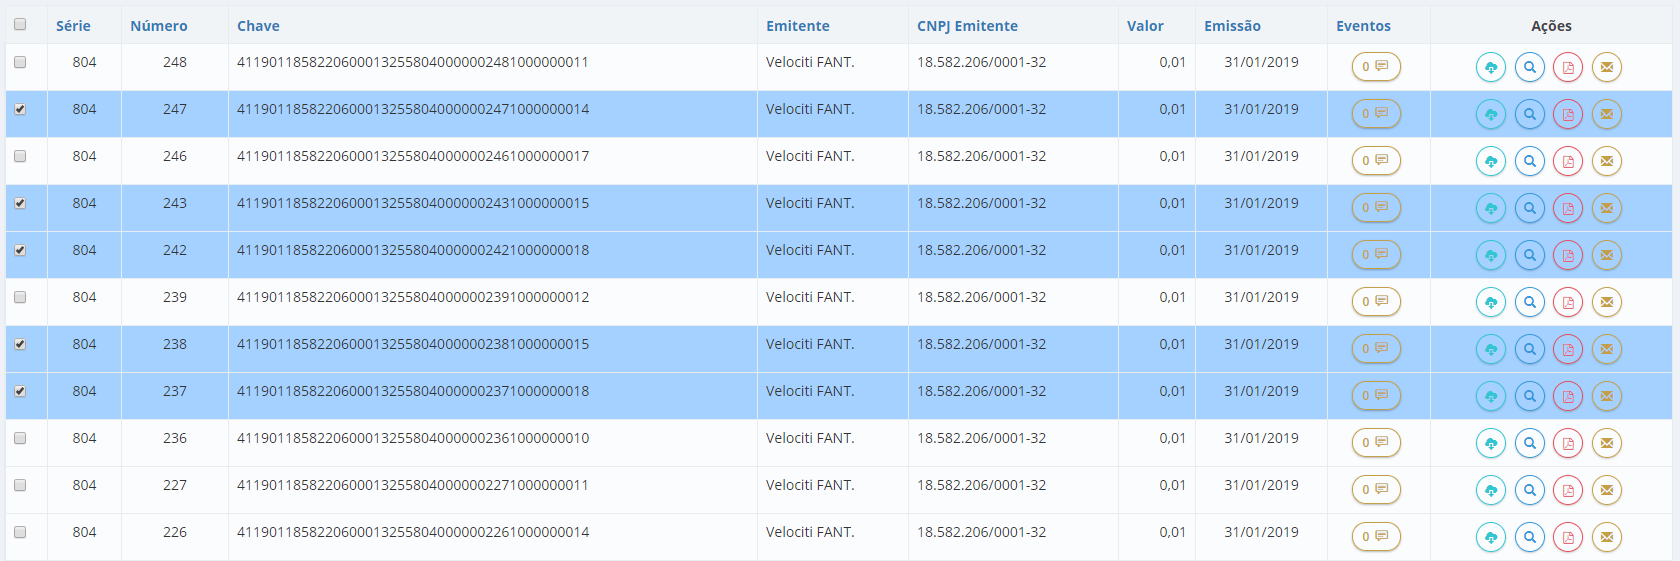Viewport: 1680px width, 561px height.
Task: Click the access key of invoice 239
Action: (413, 297)
